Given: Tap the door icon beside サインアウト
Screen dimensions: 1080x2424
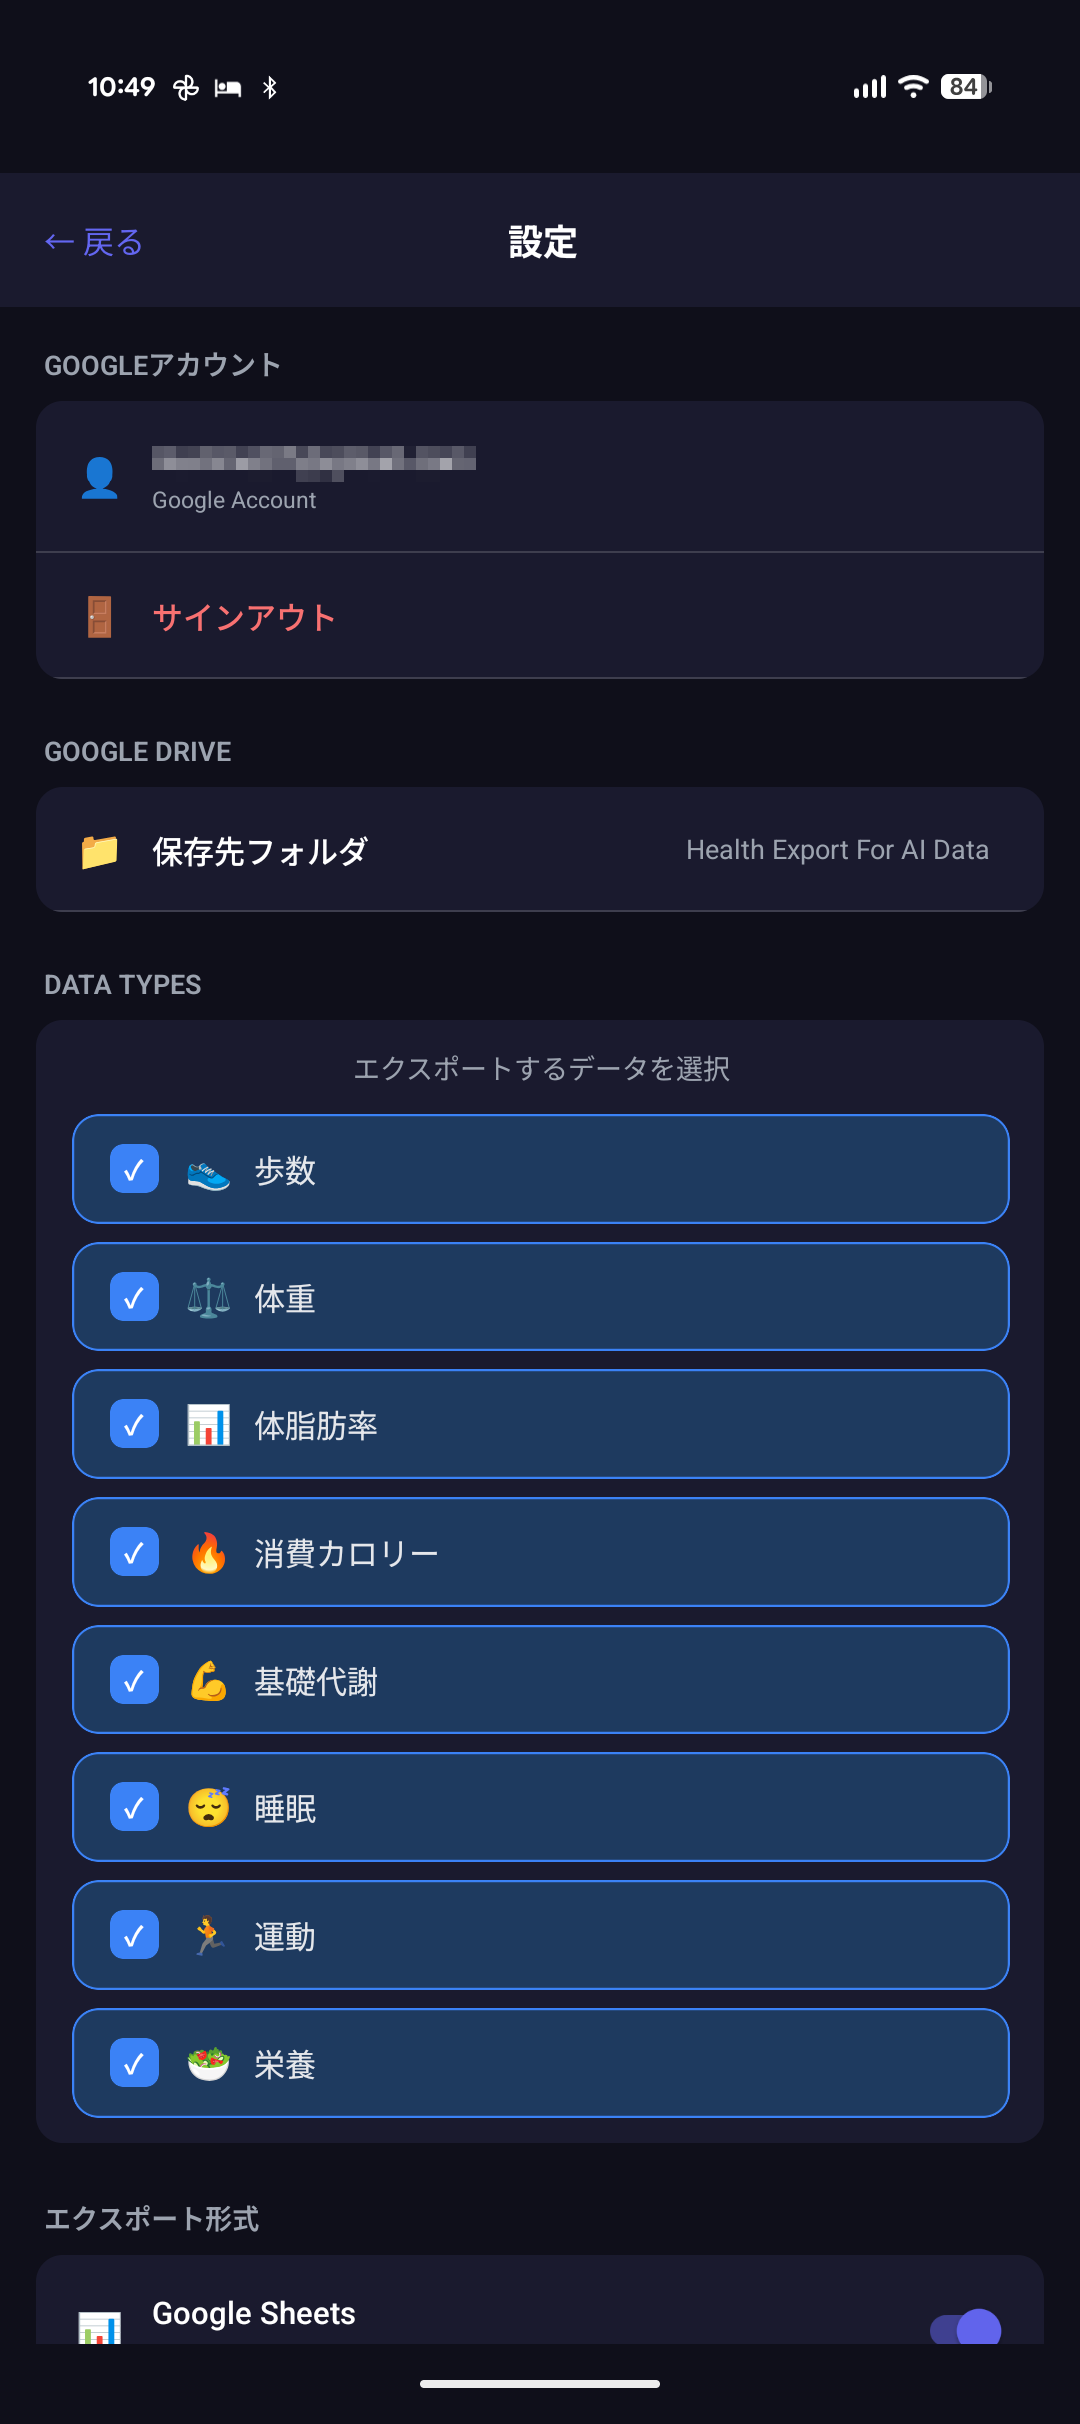Looking at the screenshot, I should pyautogui.click(x=99, y=617).
